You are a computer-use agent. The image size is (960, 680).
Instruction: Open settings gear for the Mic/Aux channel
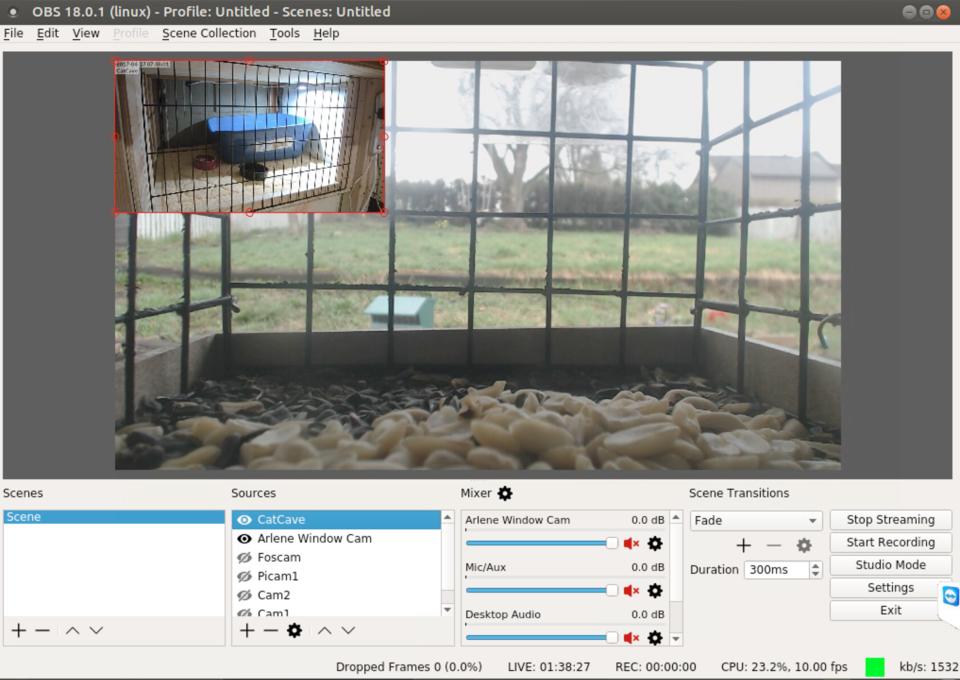click(655, 590)
